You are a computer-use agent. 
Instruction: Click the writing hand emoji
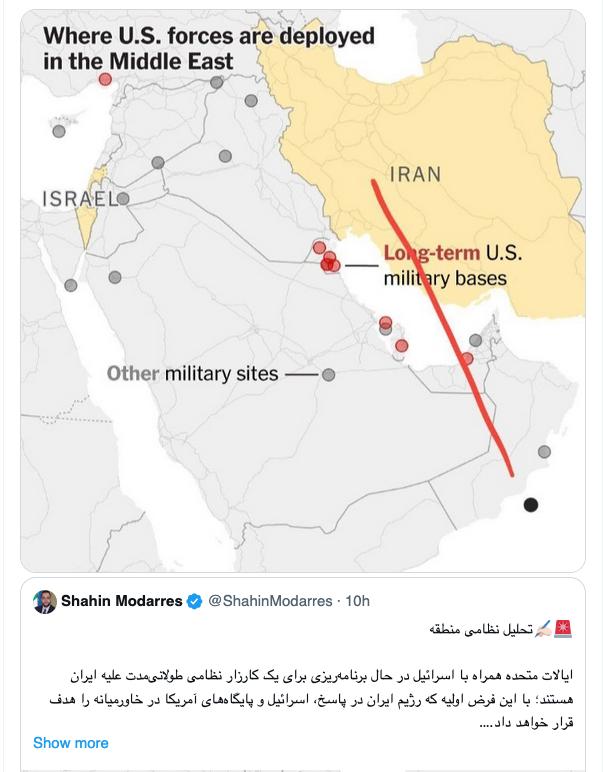(x=544, y=629)
